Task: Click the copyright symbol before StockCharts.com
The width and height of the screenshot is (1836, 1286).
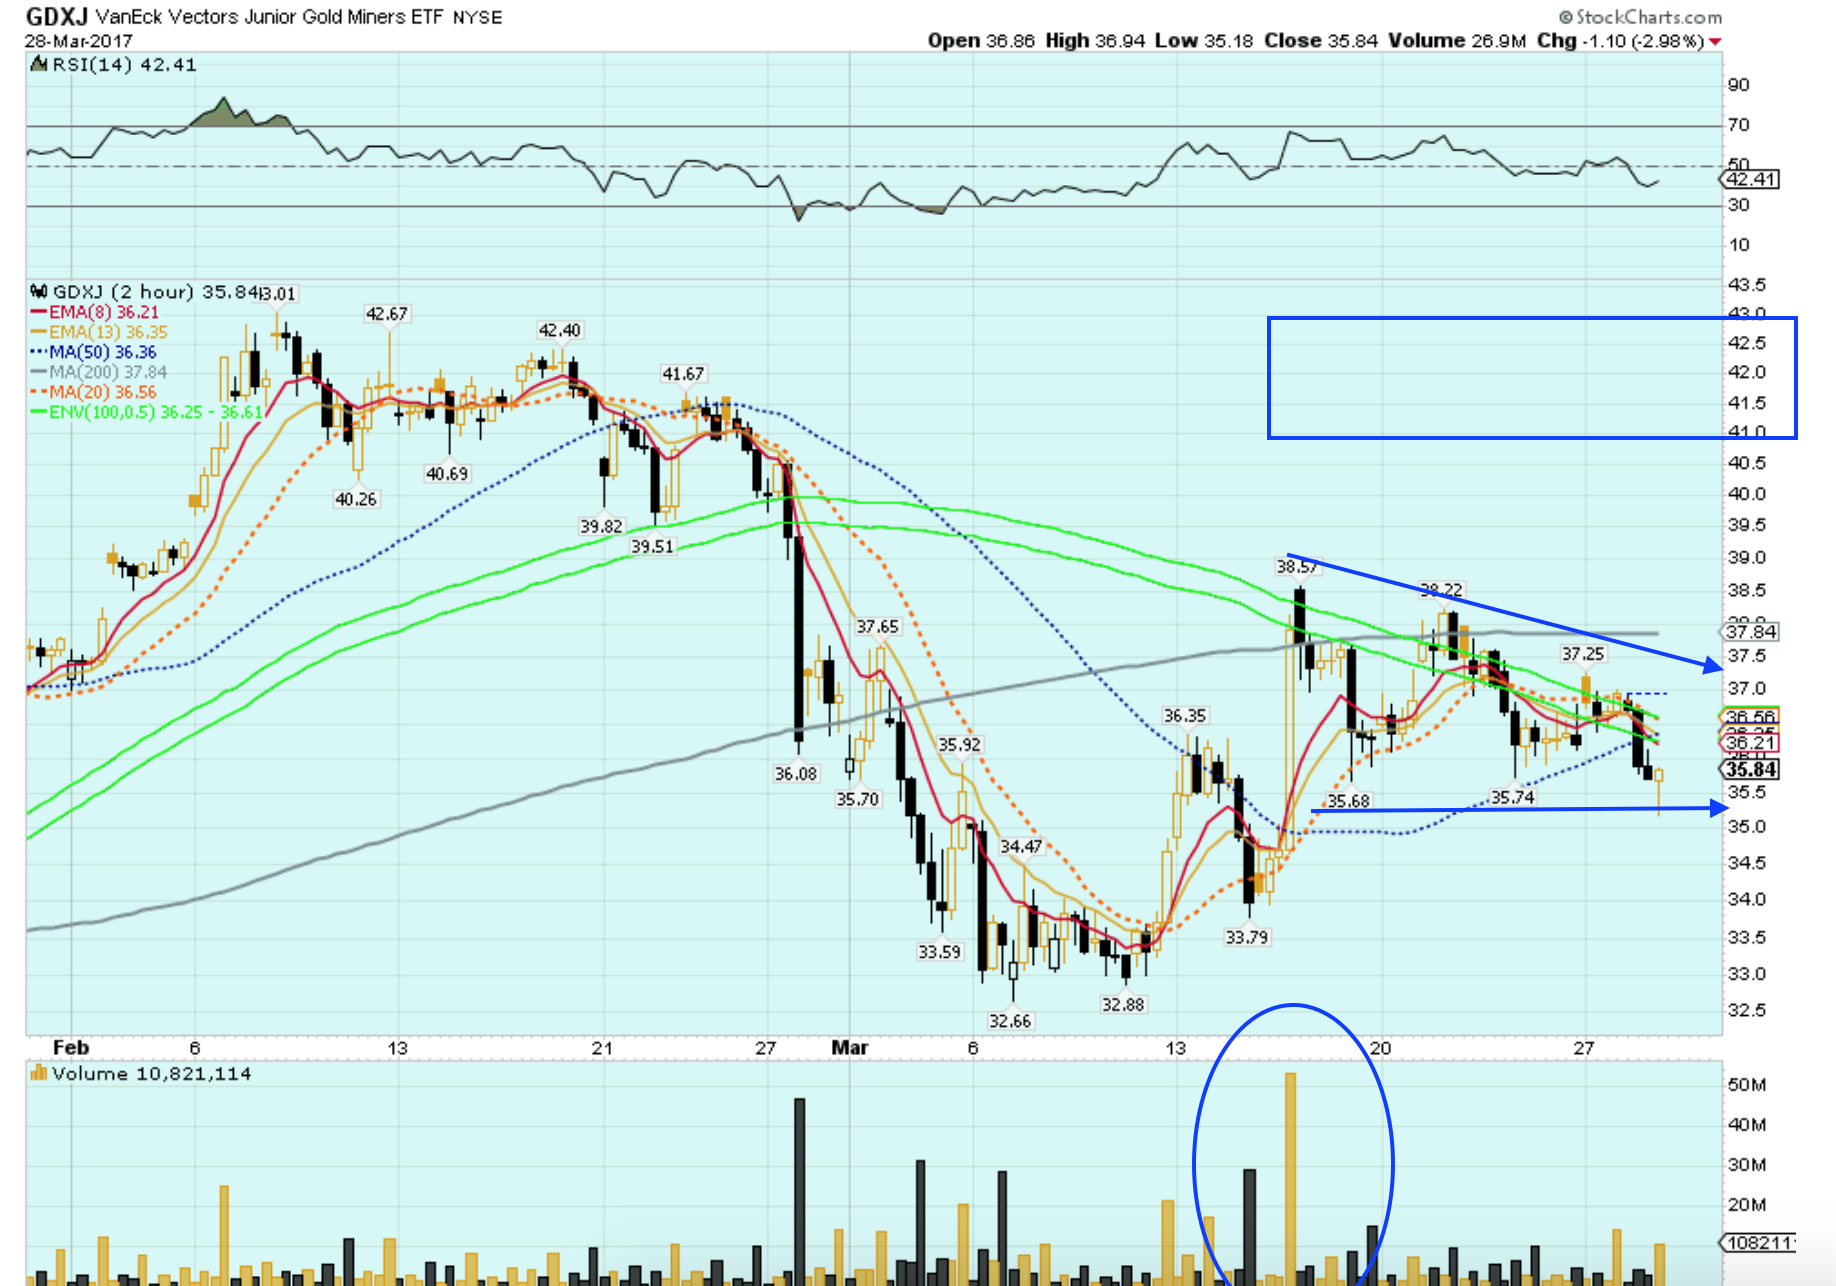Action: click(x=1566, y=17)
